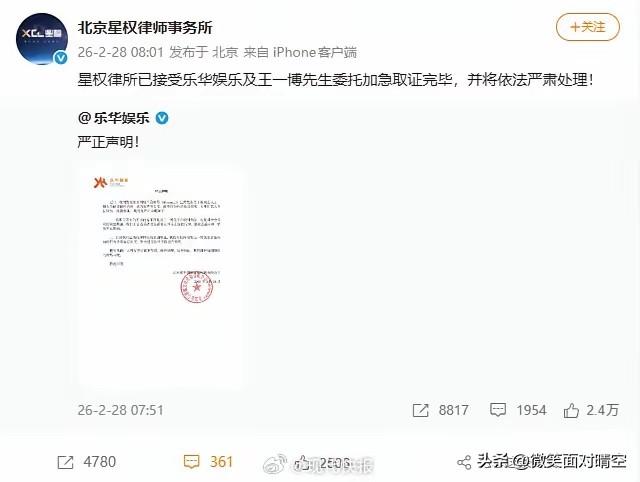640x482 pixels.
Task: Click the blue verified badge on avatar
Action: coord(61,58)
